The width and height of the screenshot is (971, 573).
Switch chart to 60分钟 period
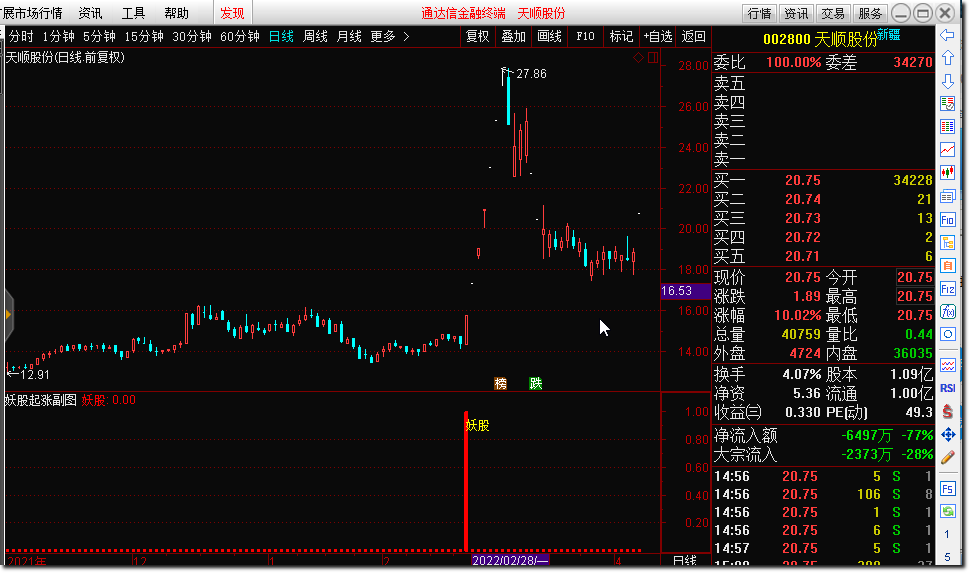click(x=240, y=37)
